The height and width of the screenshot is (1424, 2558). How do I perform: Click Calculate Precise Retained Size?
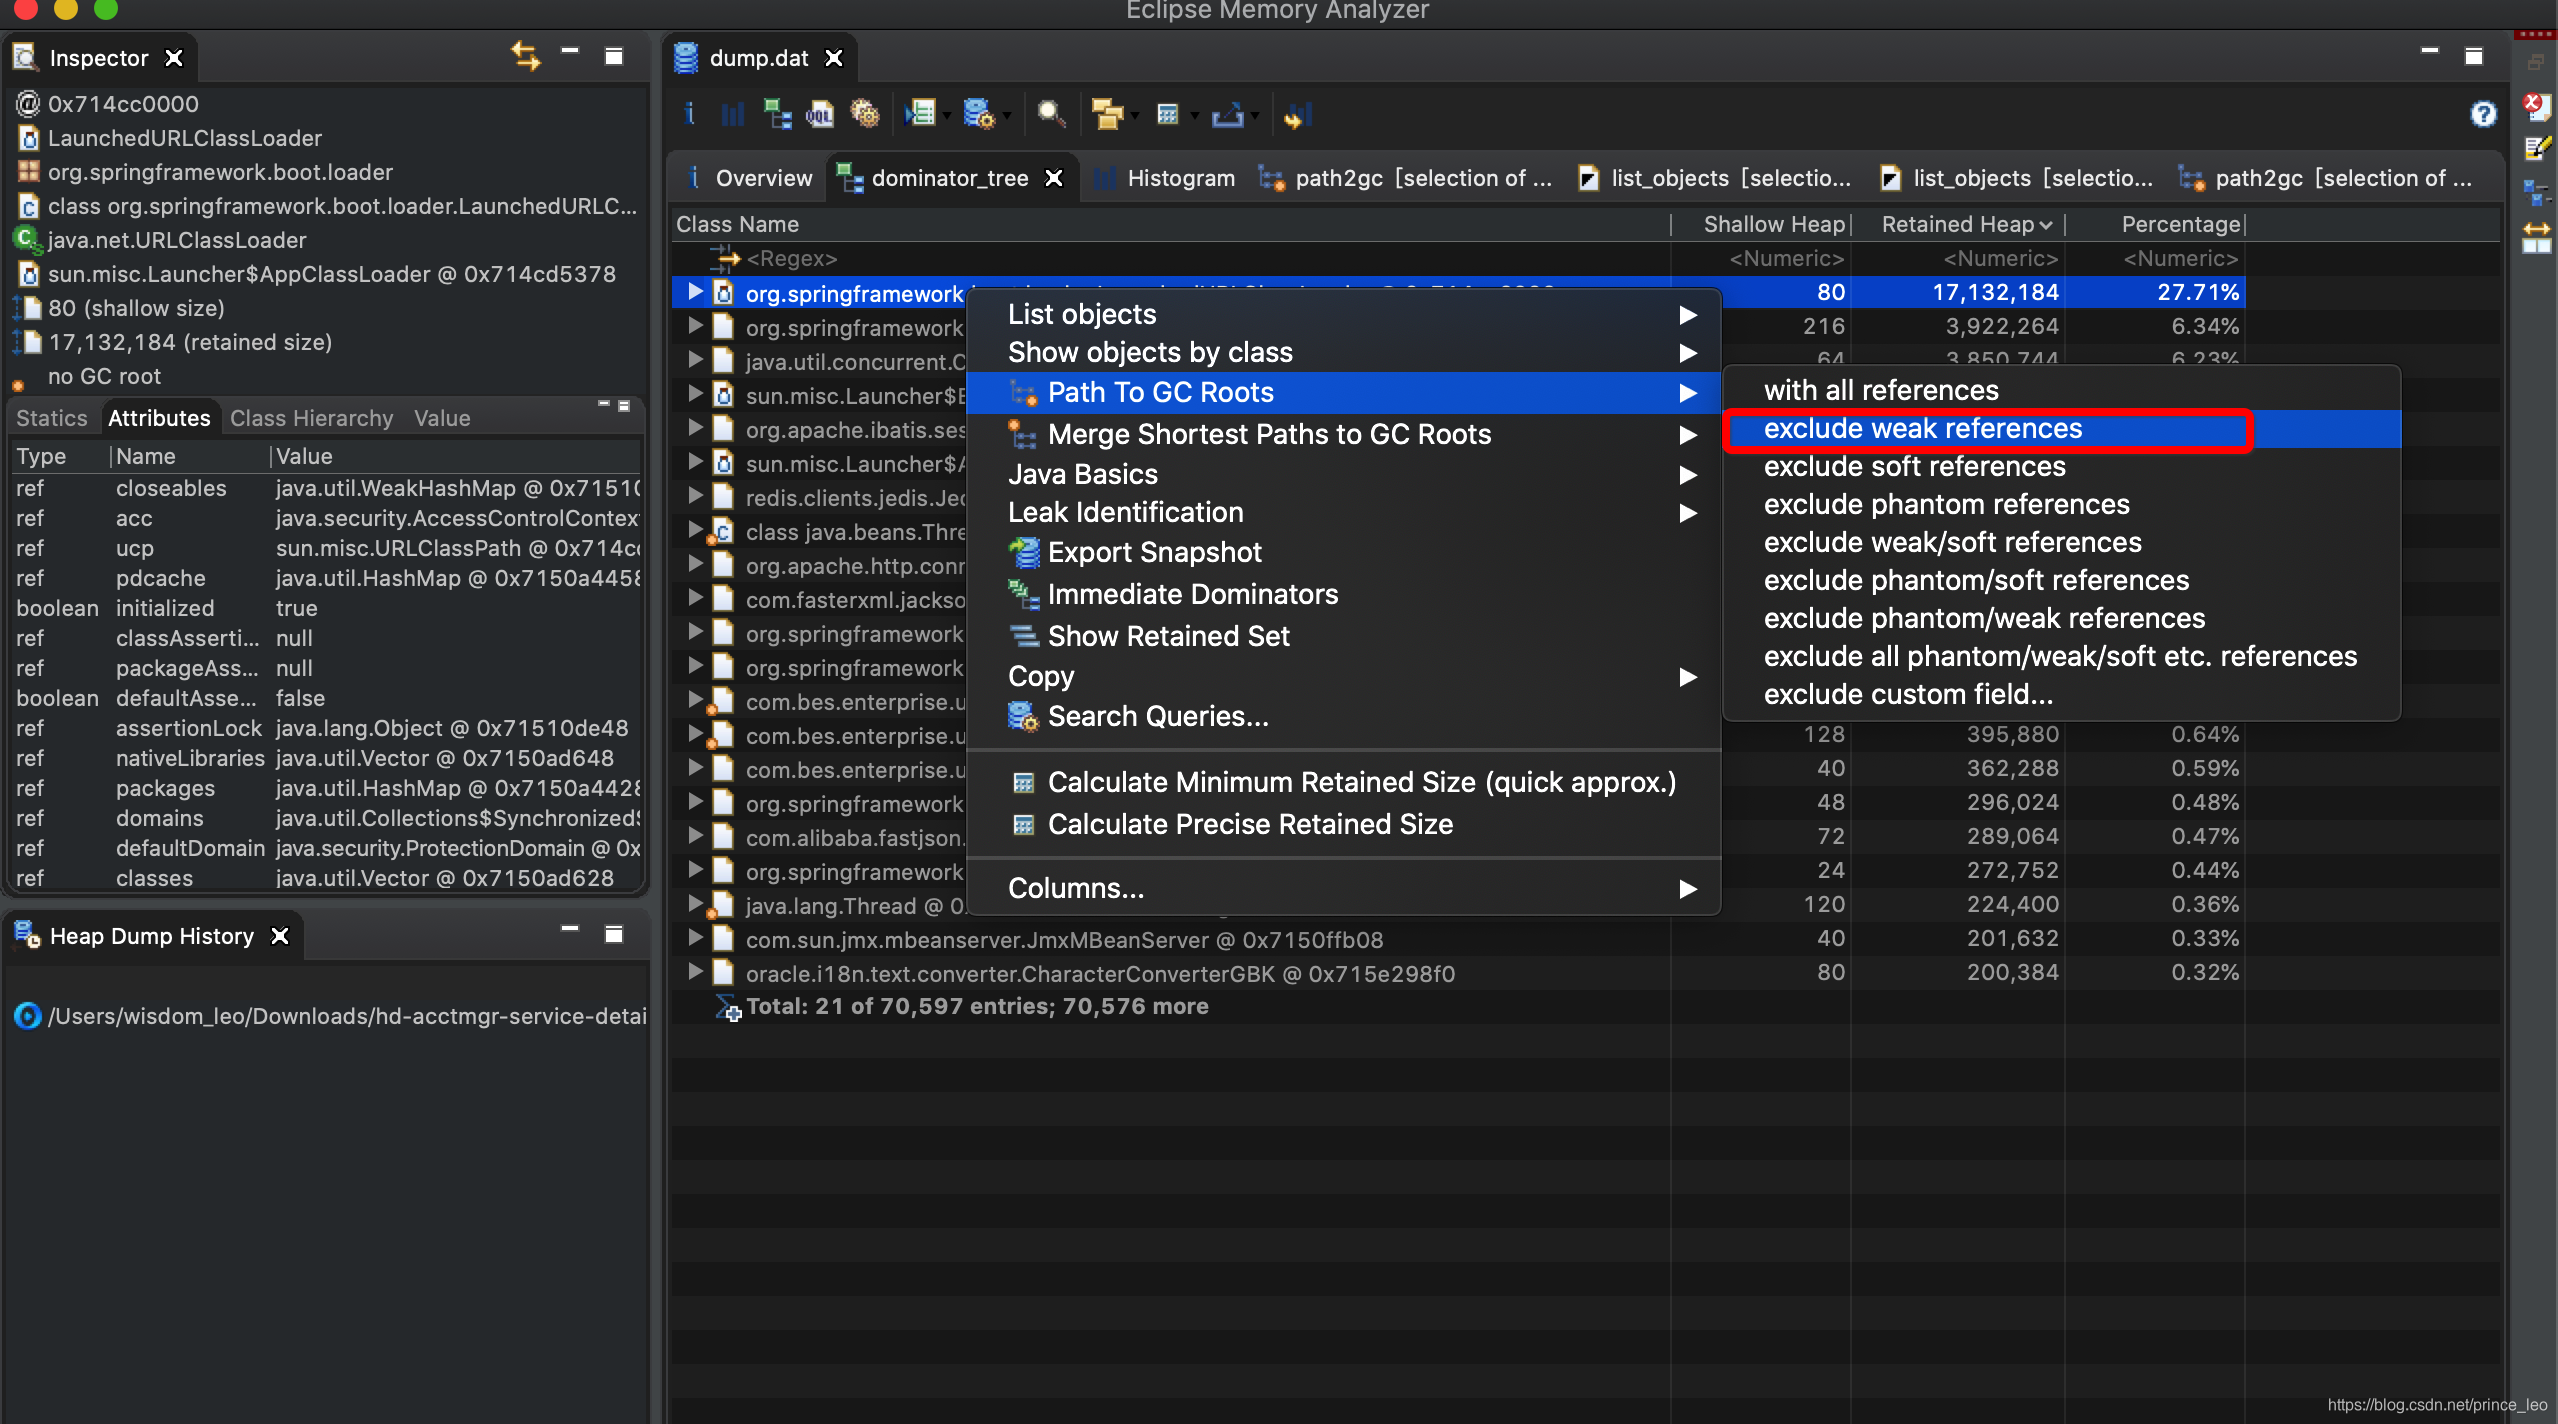pyautogui.click(x=1249, y=824)
